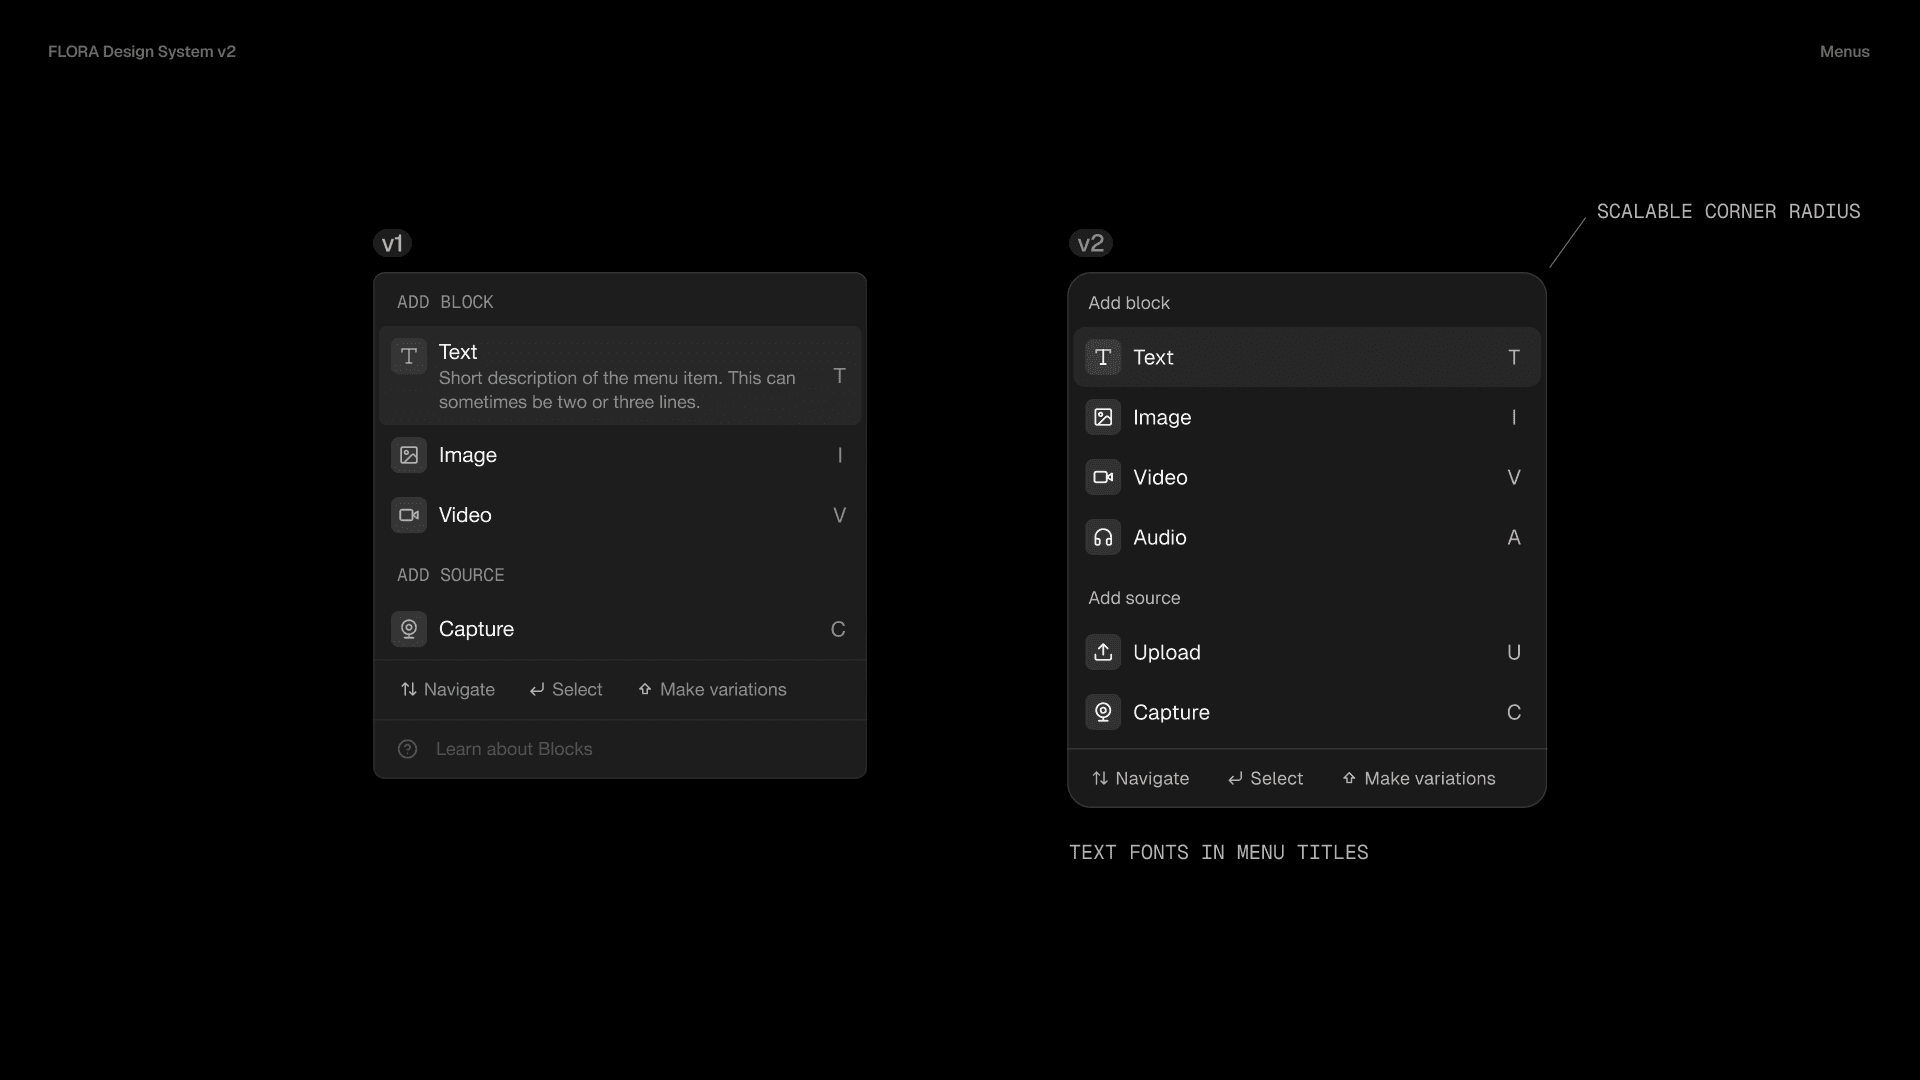The image size is (1920, 1080).
Task: Click the v2 version badge
Action: pyautogui.click(x=1090, y=244)
